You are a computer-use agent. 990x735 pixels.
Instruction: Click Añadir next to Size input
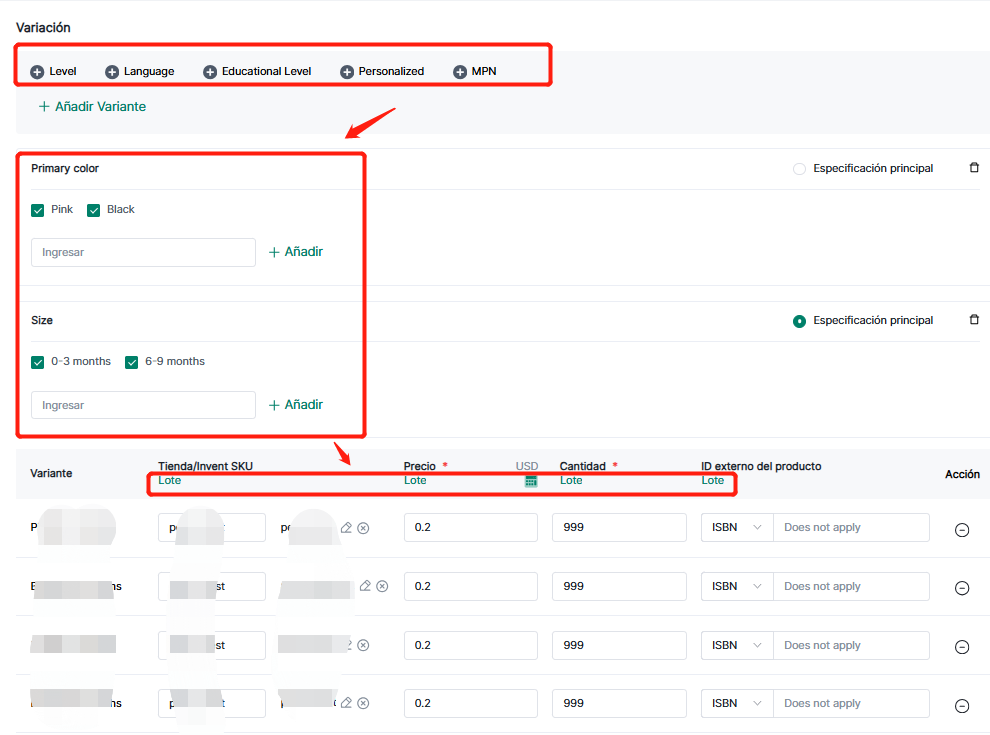click(296, 405)
